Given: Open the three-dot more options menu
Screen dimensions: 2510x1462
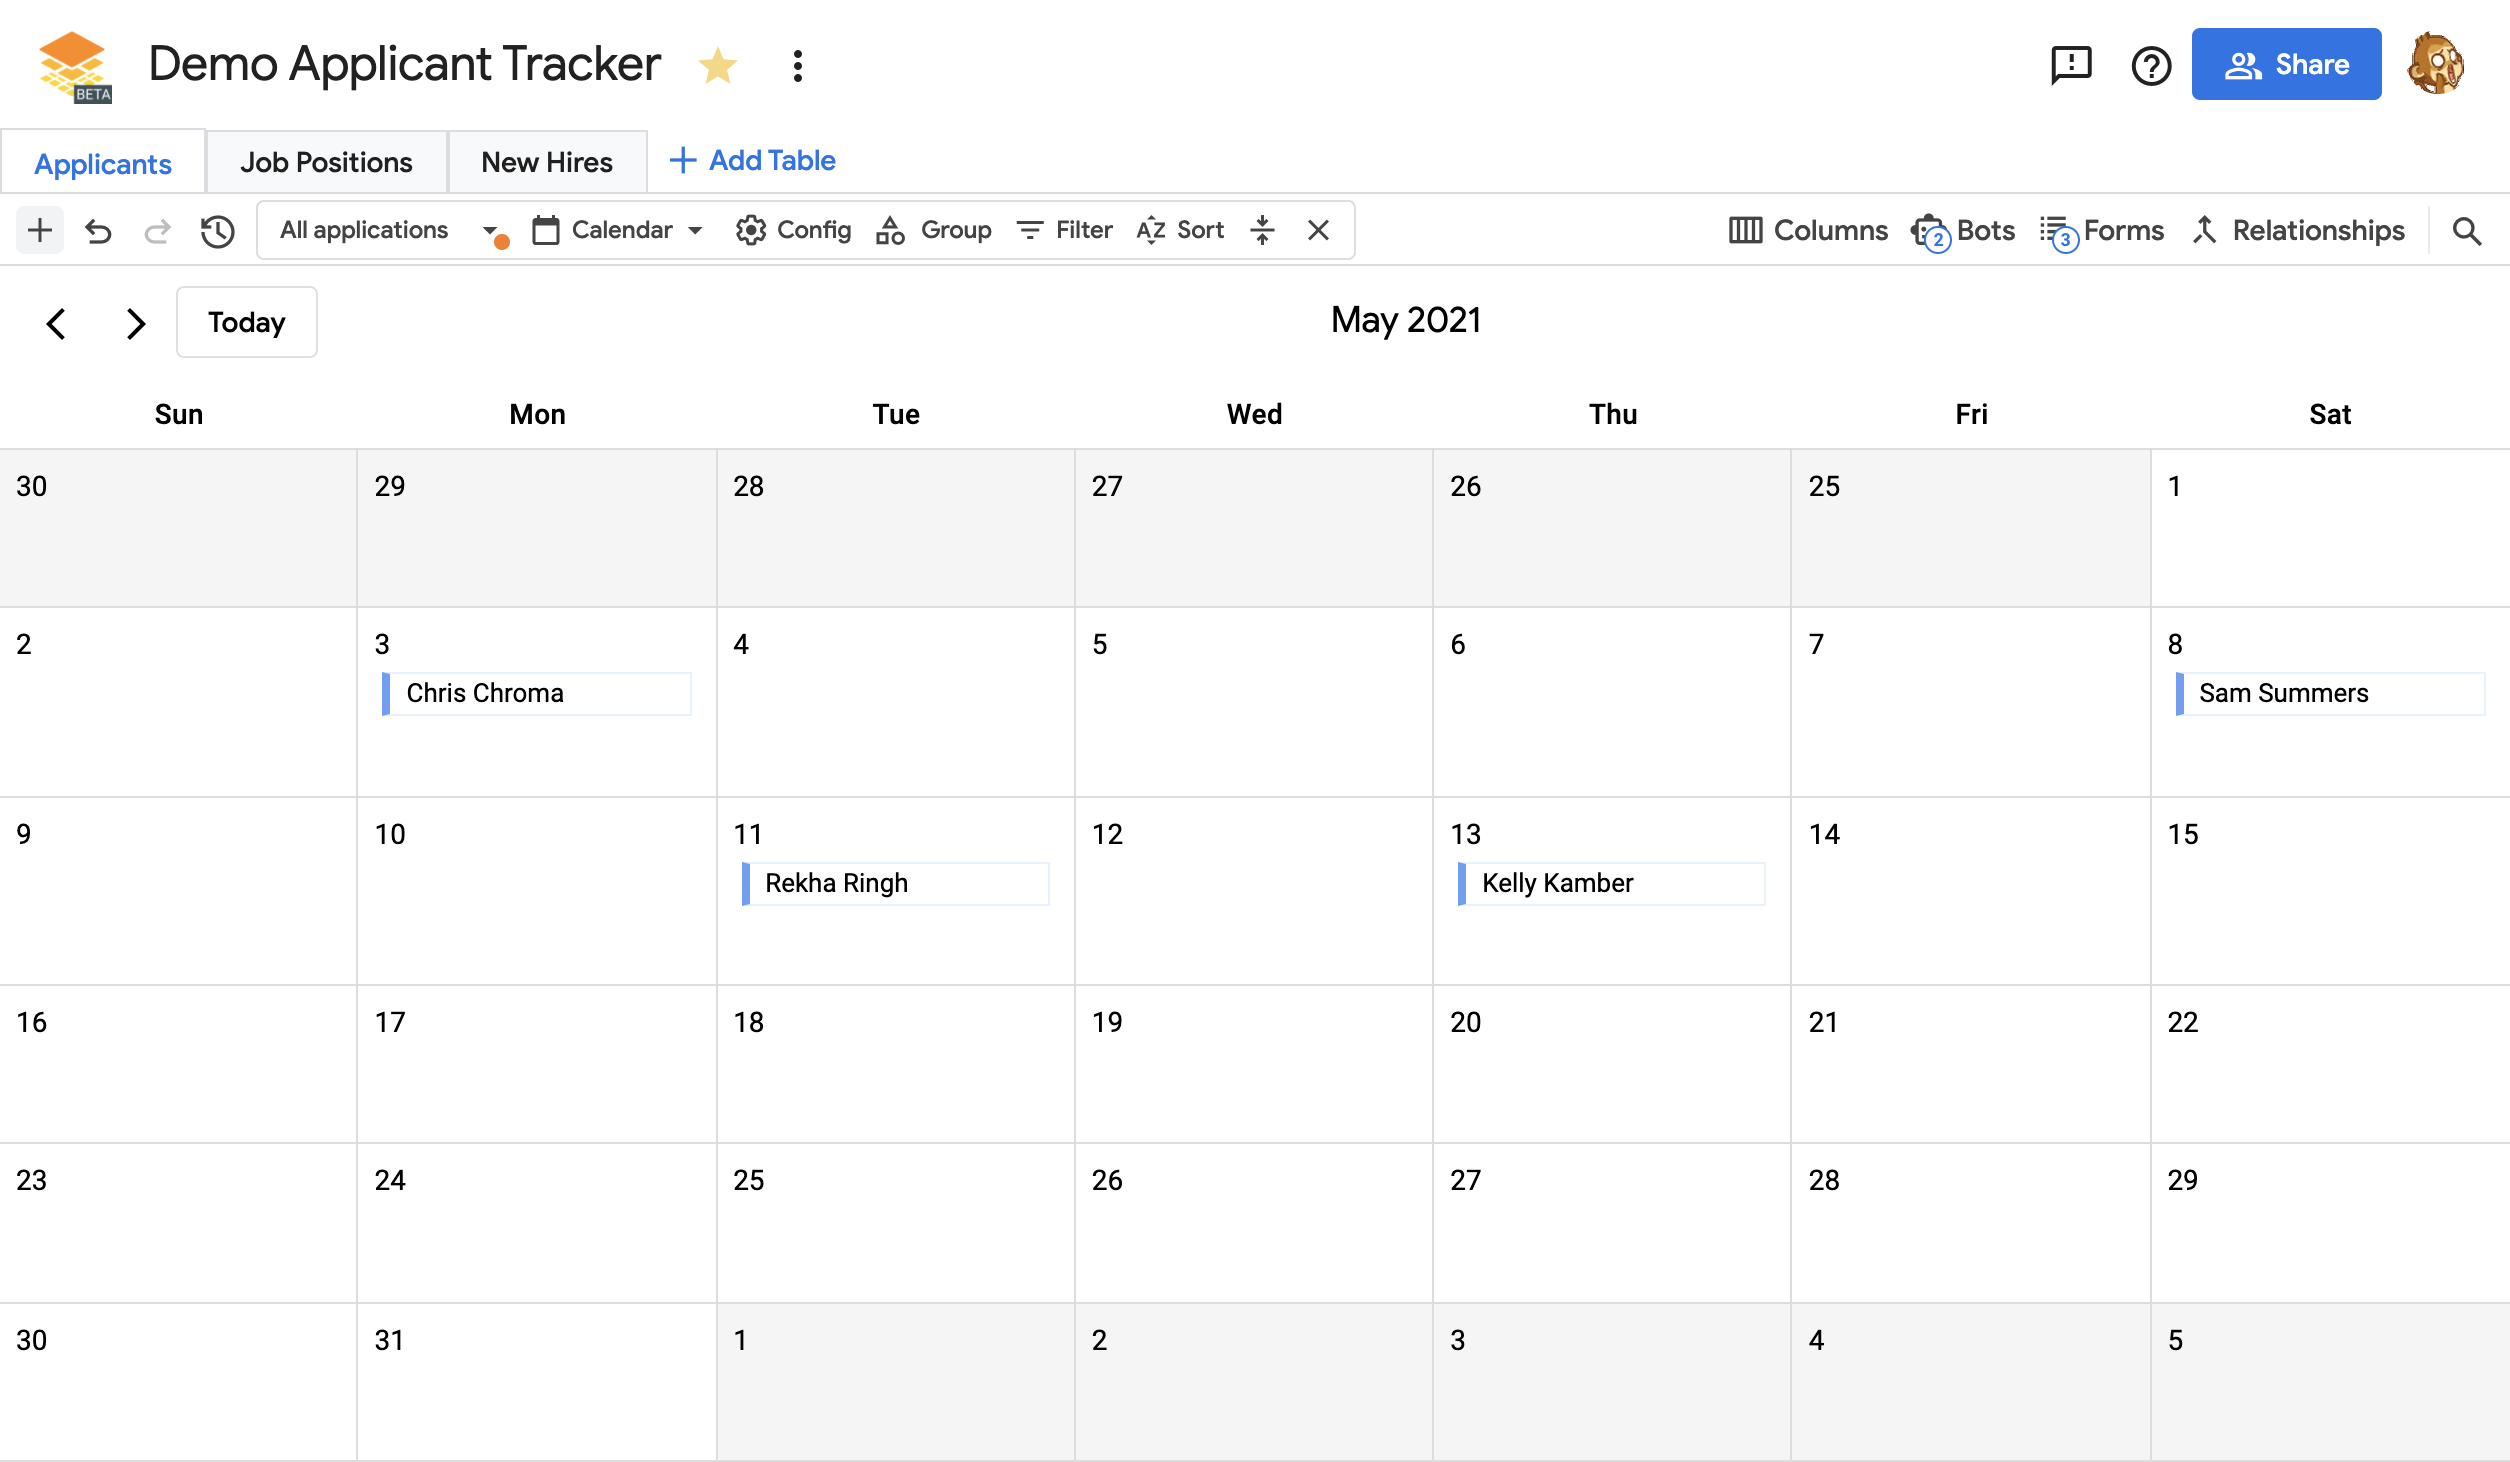Looking at the screenshot, I should [x=797, y=66].
